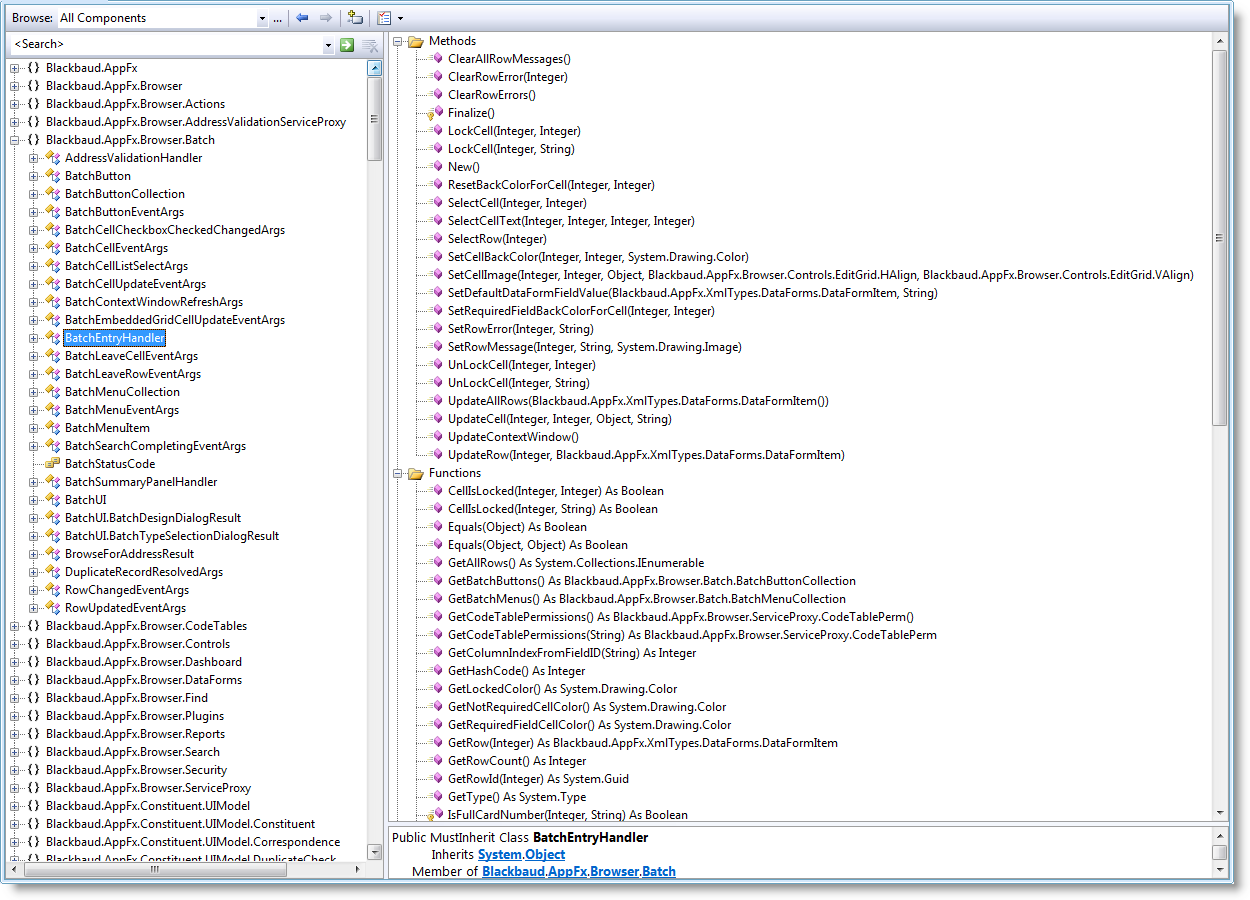Click the Clear Search icon
This screenshot has height=900, width=1250.
[370, 45]
